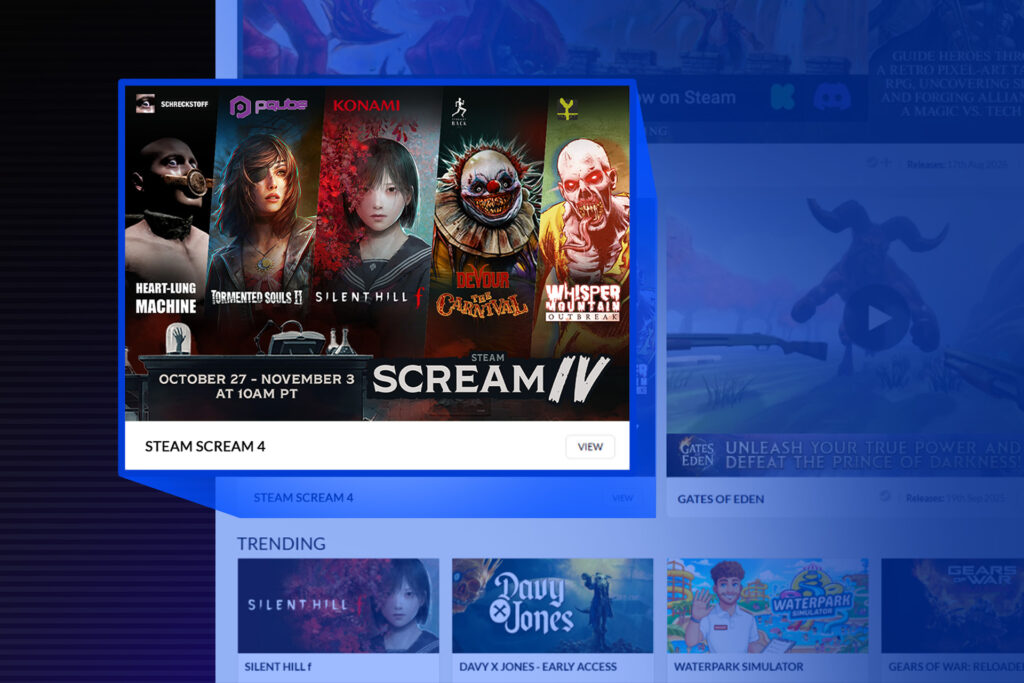The image size is (1024, 683).
Task: Click the blurred STEAM SCREAM 4 label underneath
Action: pyautogui.click(x=303, y=498)
